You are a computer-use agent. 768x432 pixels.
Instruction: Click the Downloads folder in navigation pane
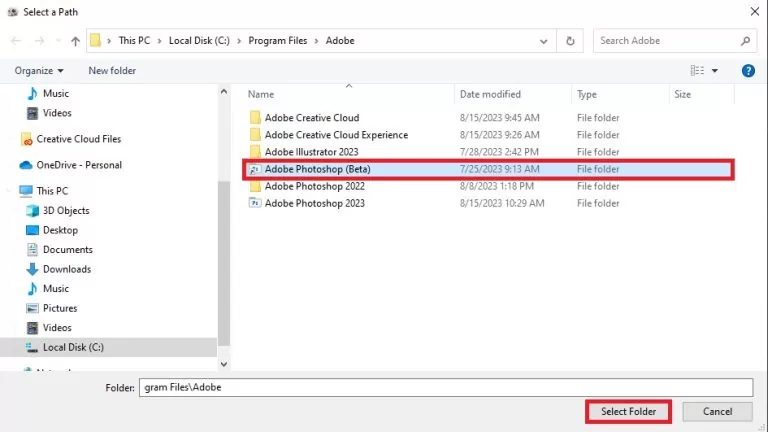click(x=66, y=269)
